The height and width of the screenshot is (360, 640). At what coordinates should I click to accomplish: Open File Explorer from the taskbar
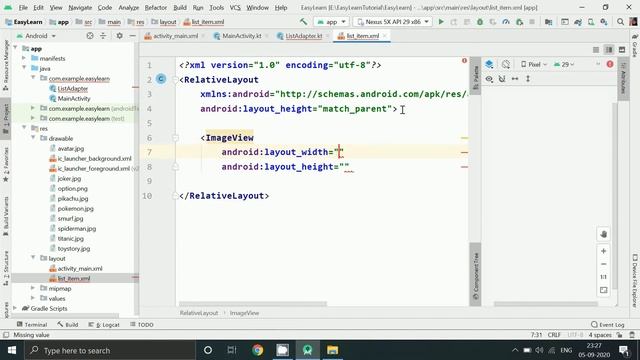[333, 350]
